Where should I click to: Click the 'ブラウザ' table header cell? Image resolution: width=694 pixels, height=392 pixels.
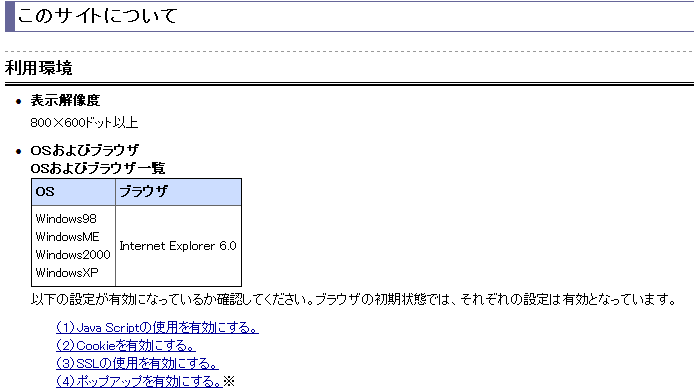(x=178, y=192)
